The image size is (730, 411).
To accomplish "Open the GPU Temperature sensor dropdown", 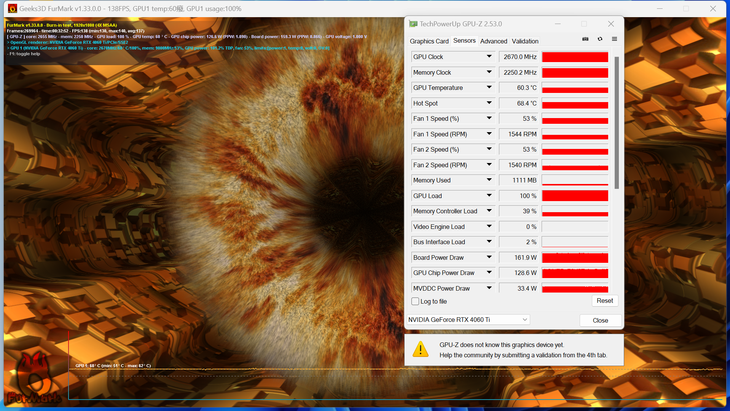I will pyautogui.click(x=489, y=88).
